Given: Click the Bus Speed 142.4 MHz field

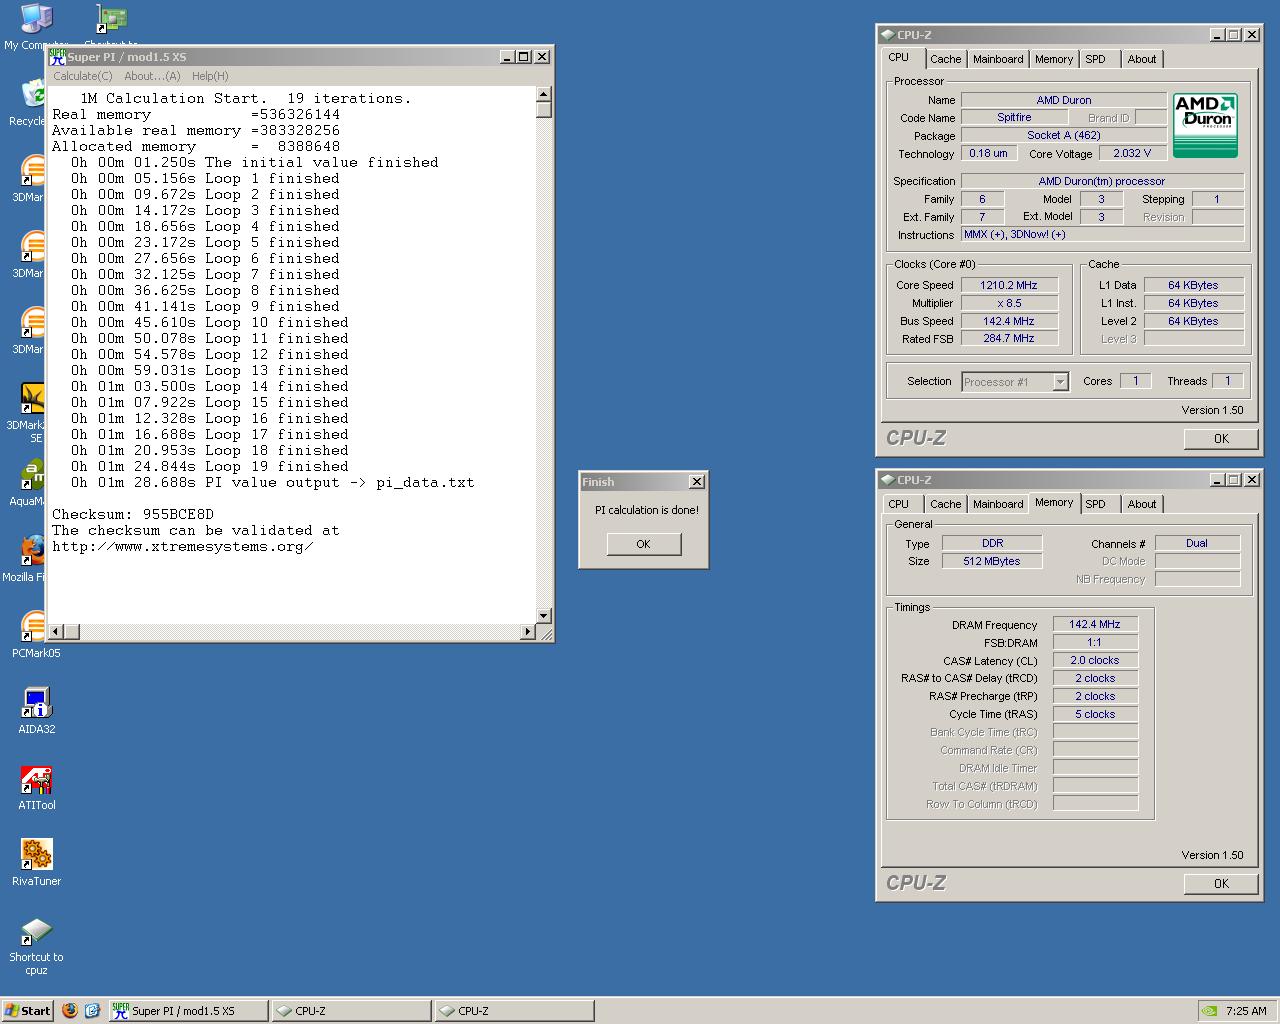Looking at the screenshot, I should coord(1009,321).
